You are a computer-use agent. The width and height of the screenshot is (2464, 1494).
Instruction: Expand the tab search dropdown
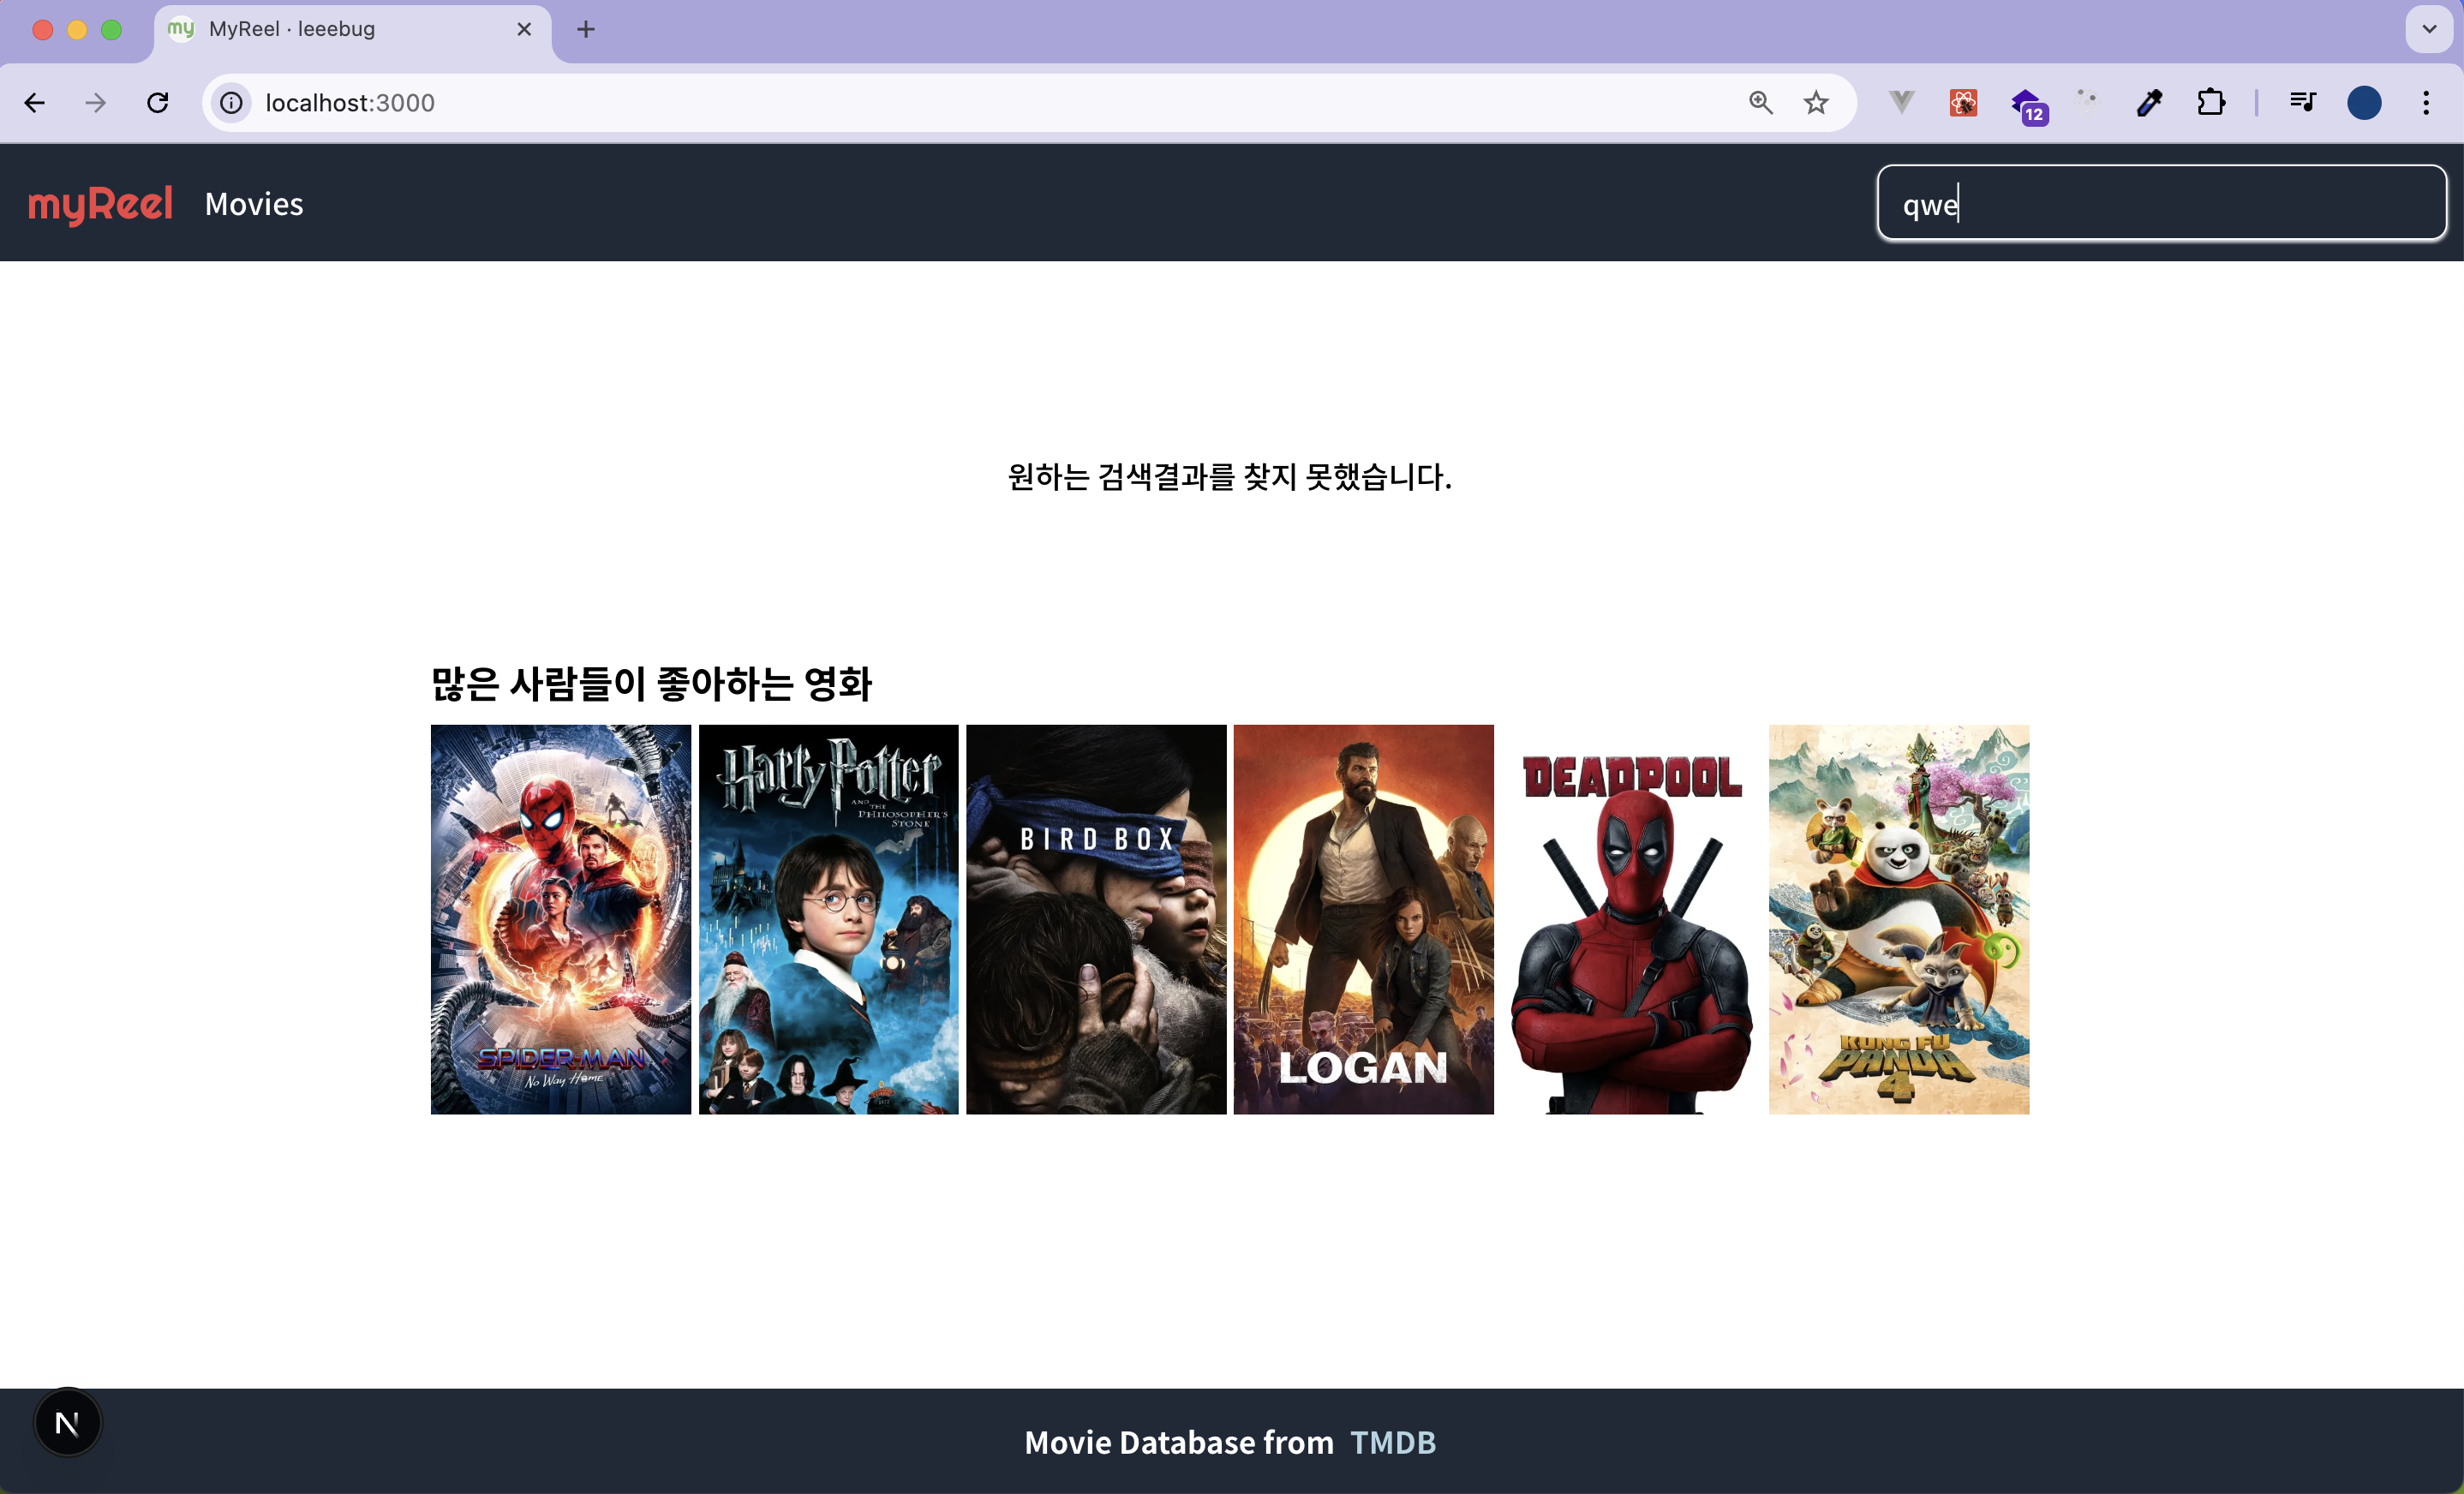tap(2429, 29)
